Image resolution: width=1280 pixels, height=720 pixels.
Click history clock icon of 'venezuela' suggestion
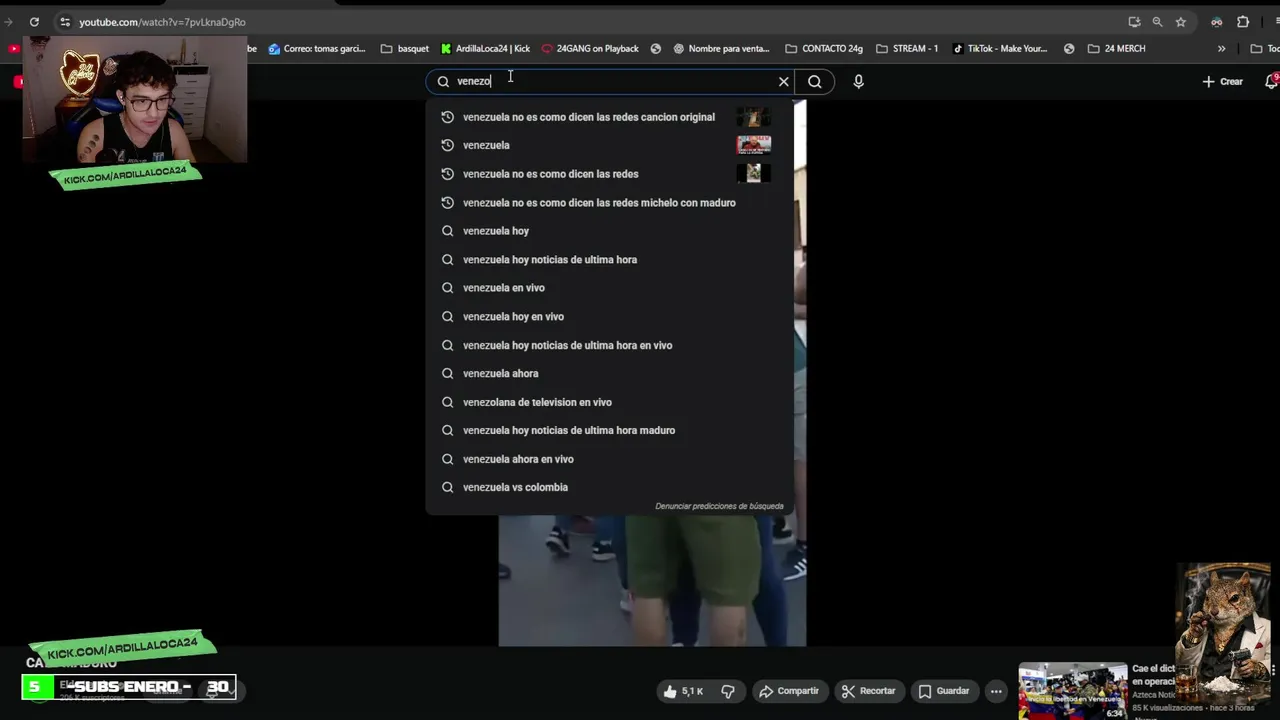[447, 145]
